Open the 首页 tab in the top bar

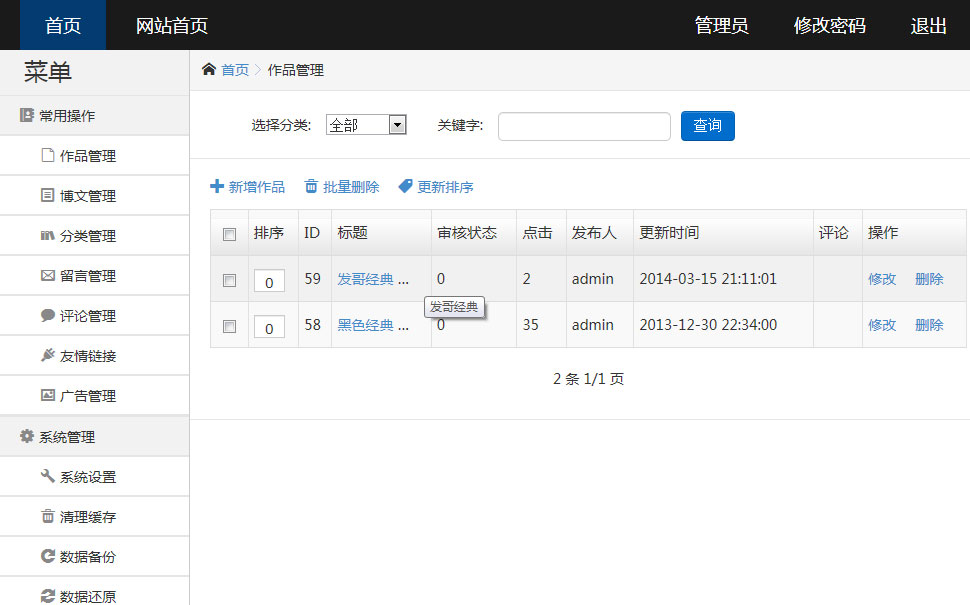(63, 25)
